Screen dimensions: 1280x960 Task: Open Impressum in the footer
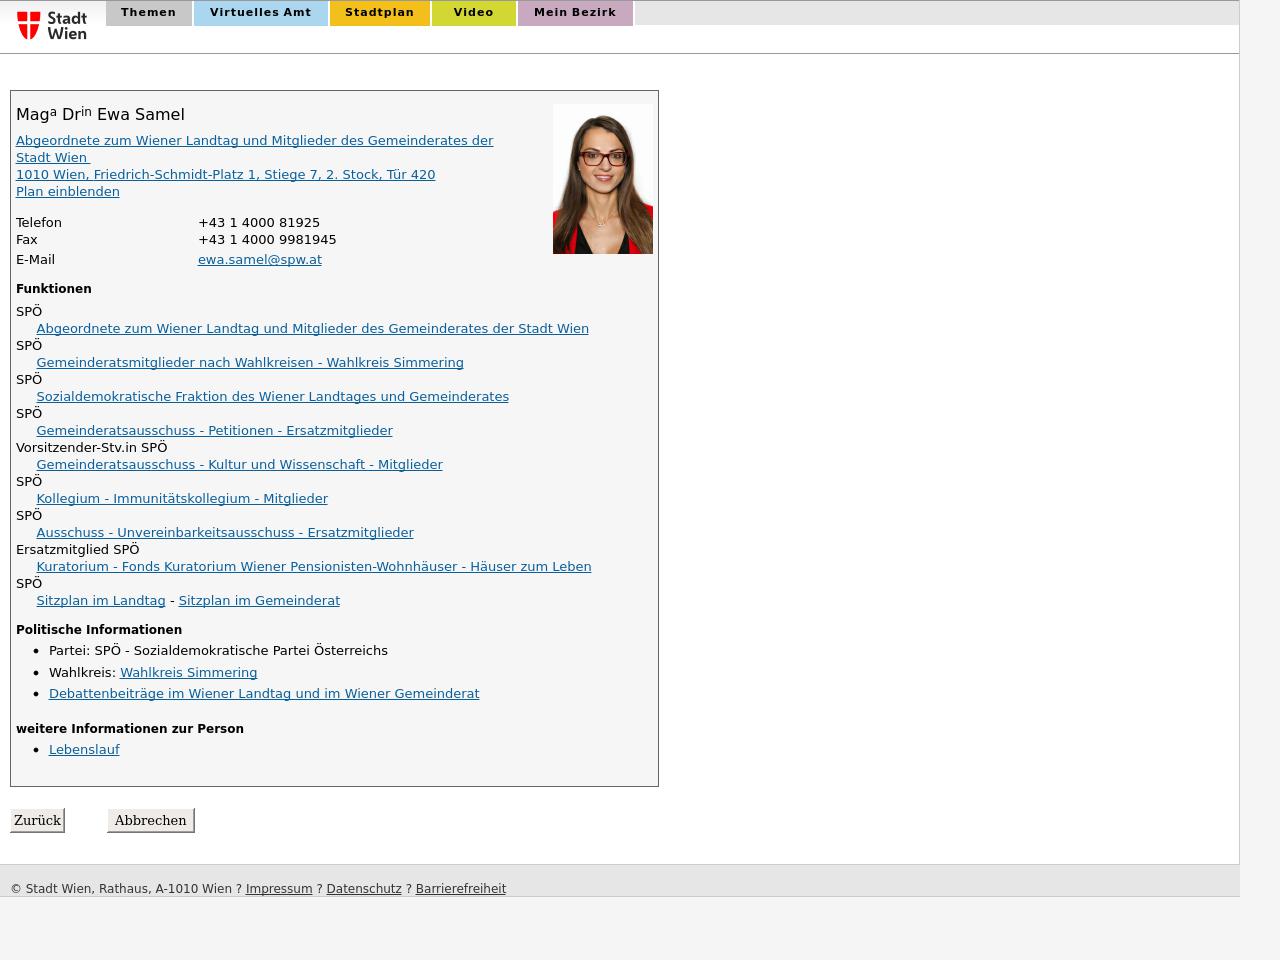[x=279, y=888]
